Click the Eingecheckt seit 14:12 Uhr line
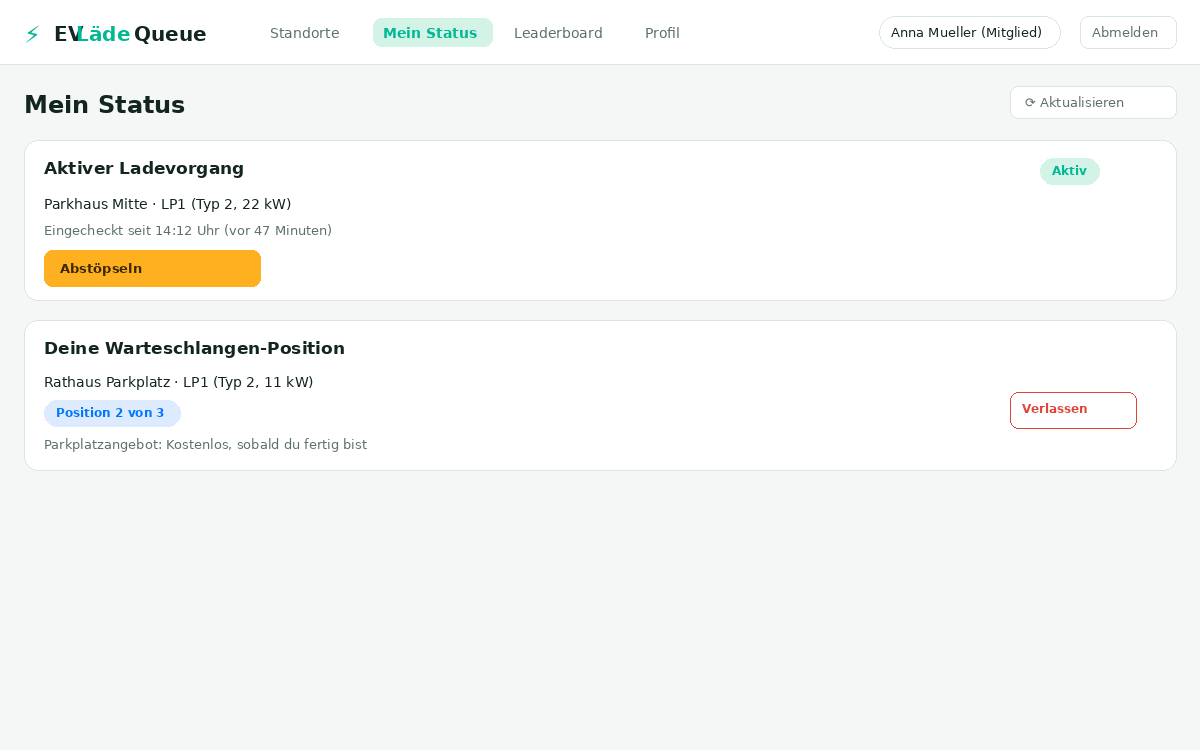This screenshot has width=1200, height=750. (x=188, y=230)
